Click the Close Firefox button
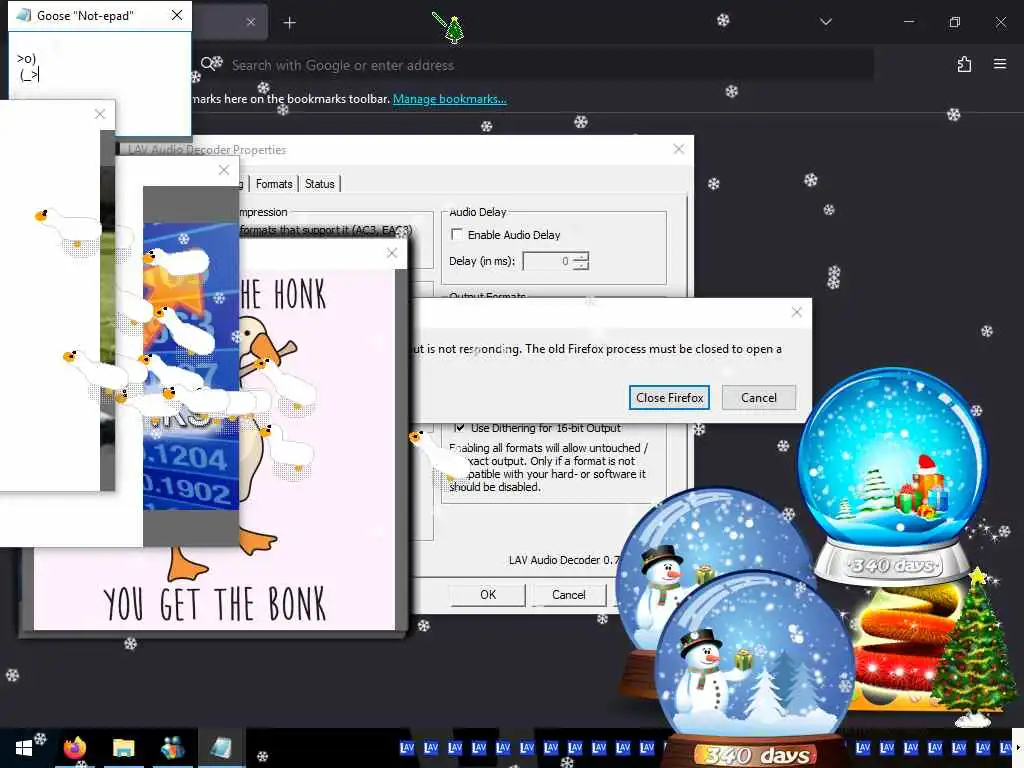 [669, 398]
